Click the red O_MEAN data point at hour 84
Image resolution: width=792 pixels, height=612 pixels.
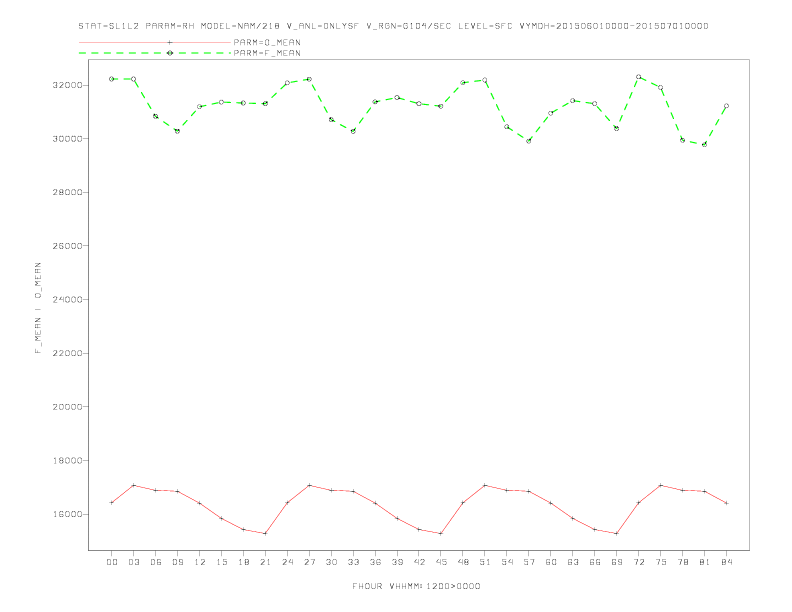(x=726, y=503)
